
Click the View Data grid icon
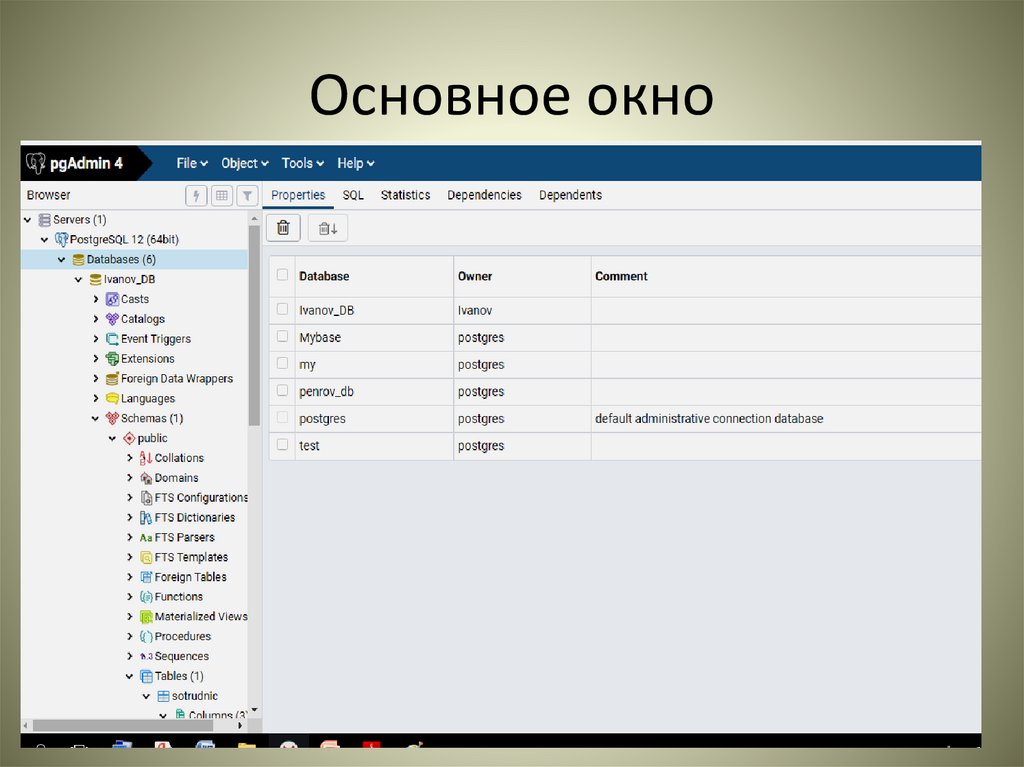click(222, 196)
